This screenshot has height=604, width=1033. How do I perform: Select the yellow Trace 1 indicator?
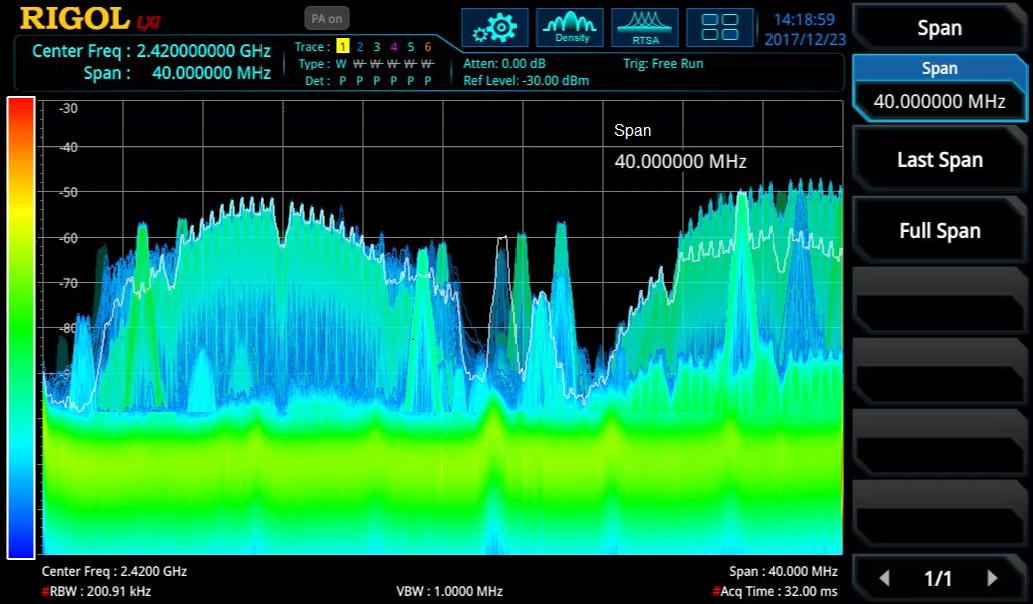click(x=342, y=46)
